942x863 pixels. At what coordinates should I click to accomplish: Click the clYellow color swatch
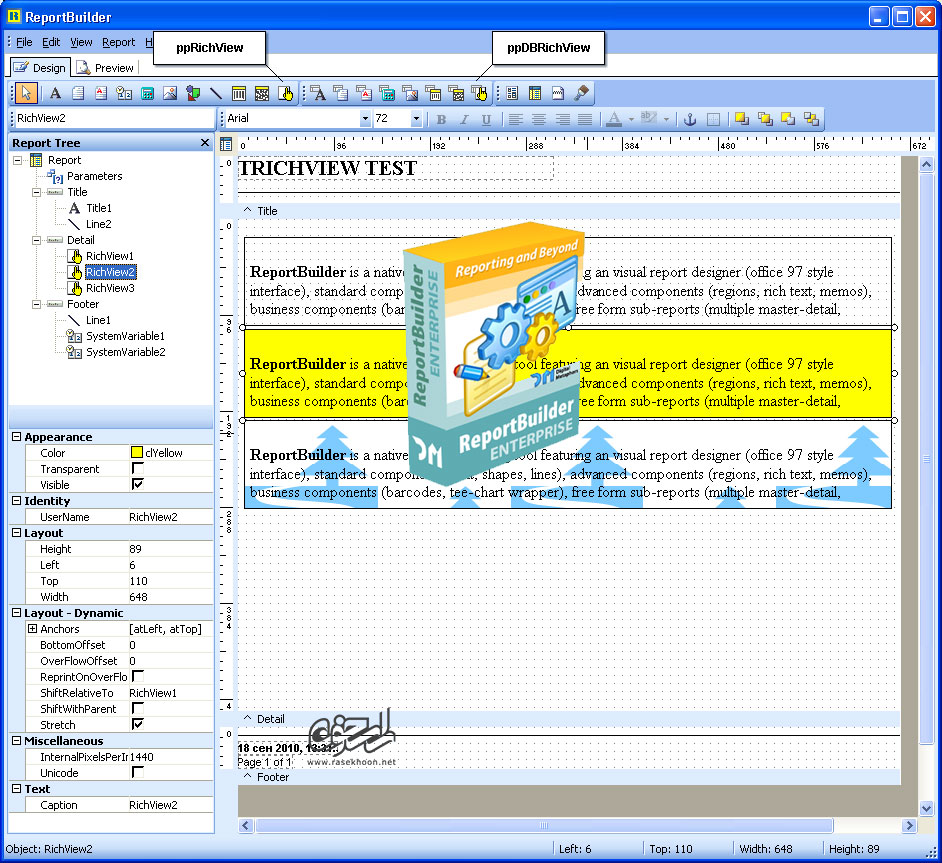(x=136, y=452)
